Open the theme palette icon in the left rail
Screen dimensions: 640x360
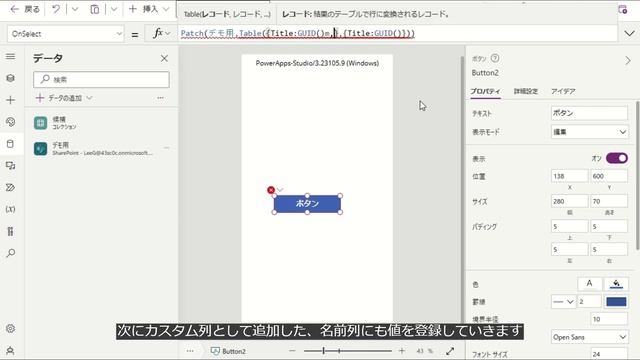(11, 122)
